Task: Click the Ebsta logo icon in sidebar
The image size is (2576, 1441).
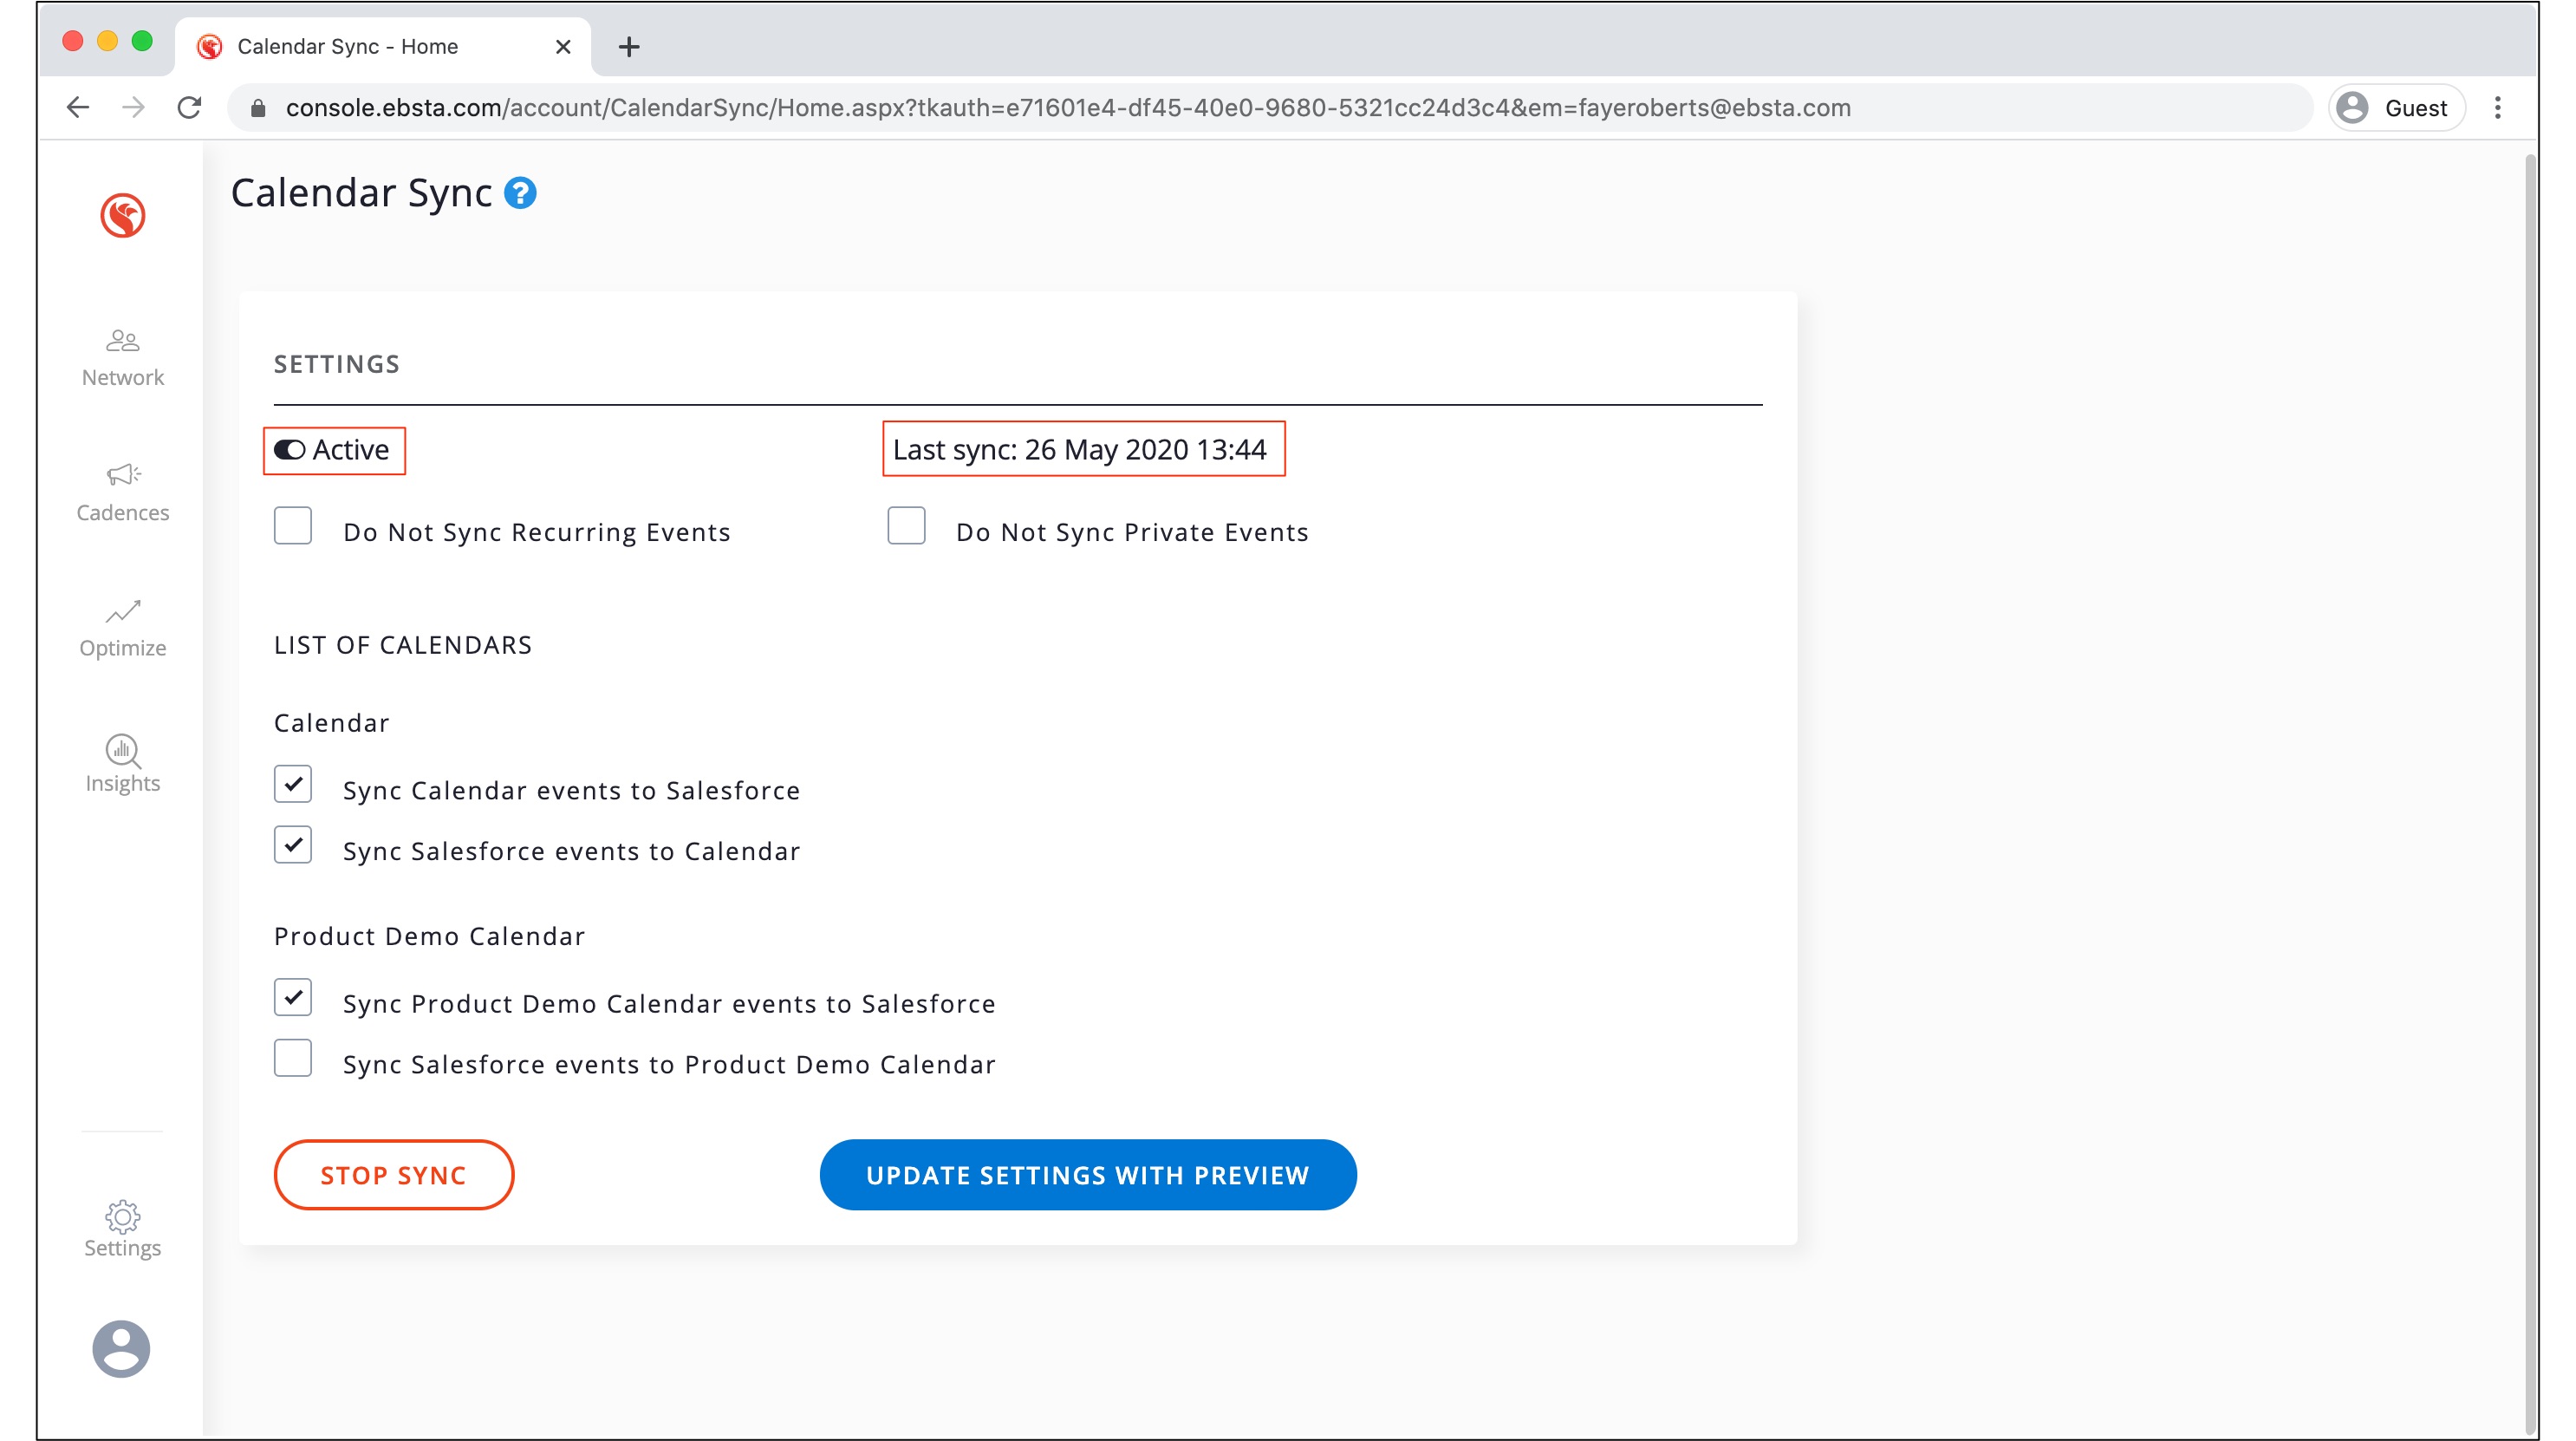Action: pyautogui.click(x=122, y=216)
